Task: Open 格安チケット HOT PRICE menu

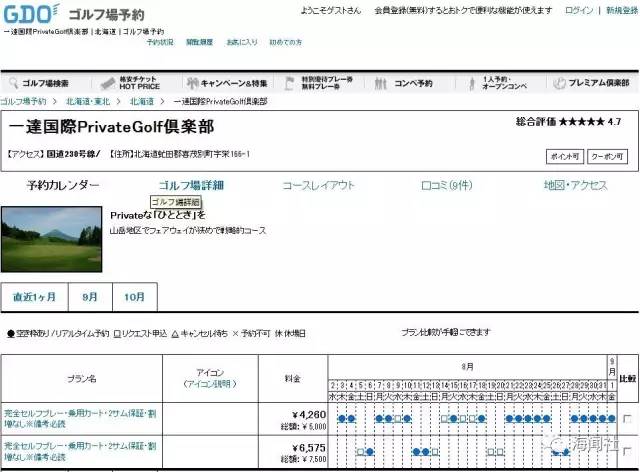Action: point(138,83)
